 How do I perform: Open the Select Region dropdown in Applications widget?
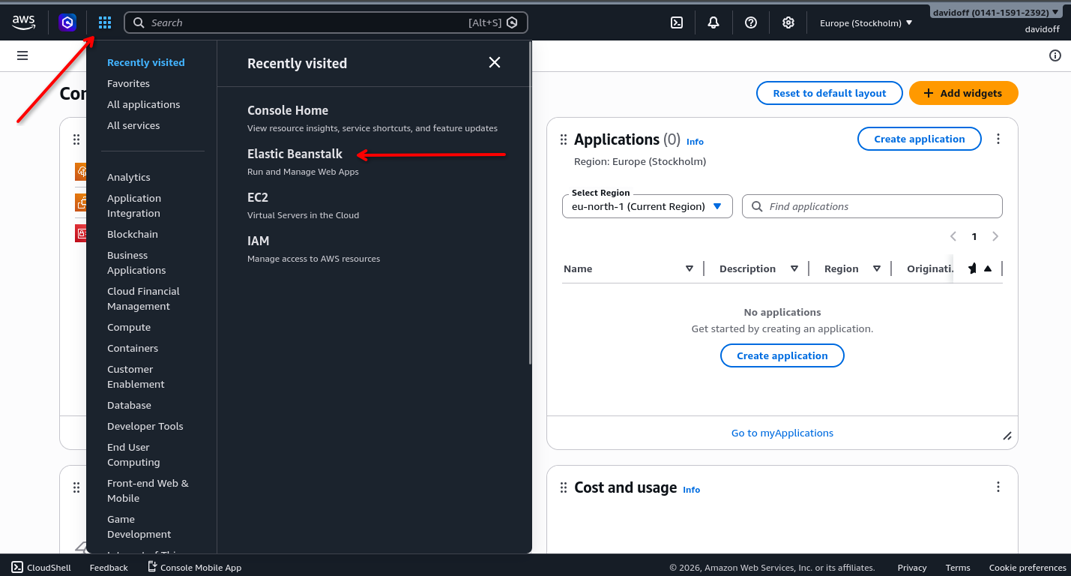point(647,206)
